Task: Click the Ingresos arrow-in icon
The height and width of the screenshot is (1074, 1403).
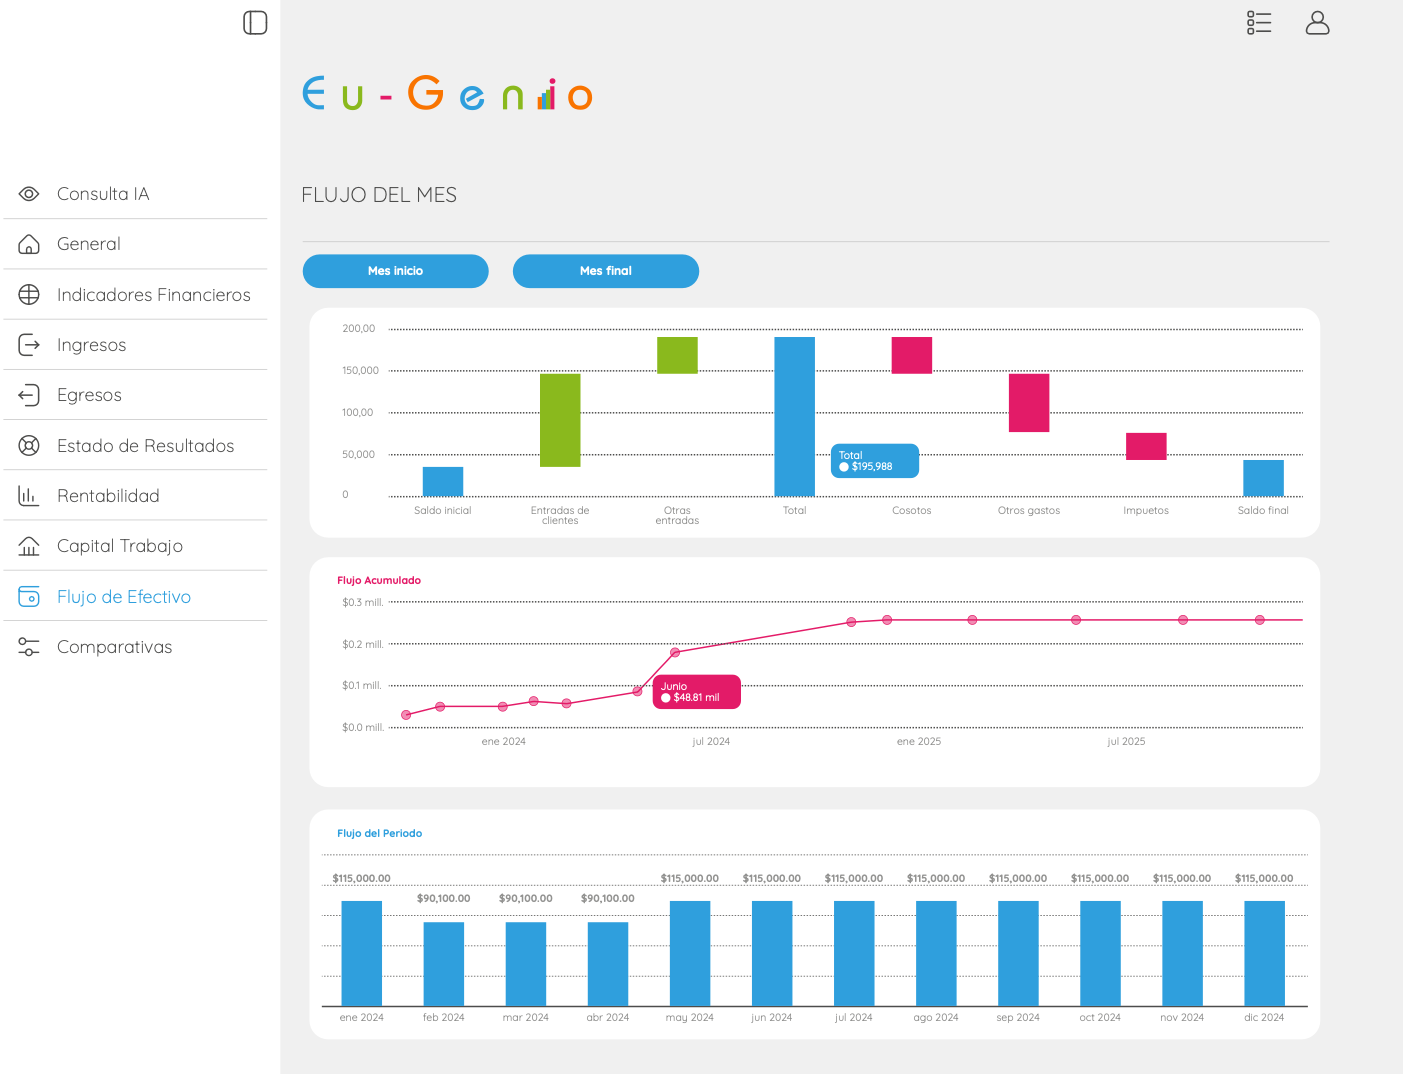Action: pyautogui.click(x=29, y=345)
